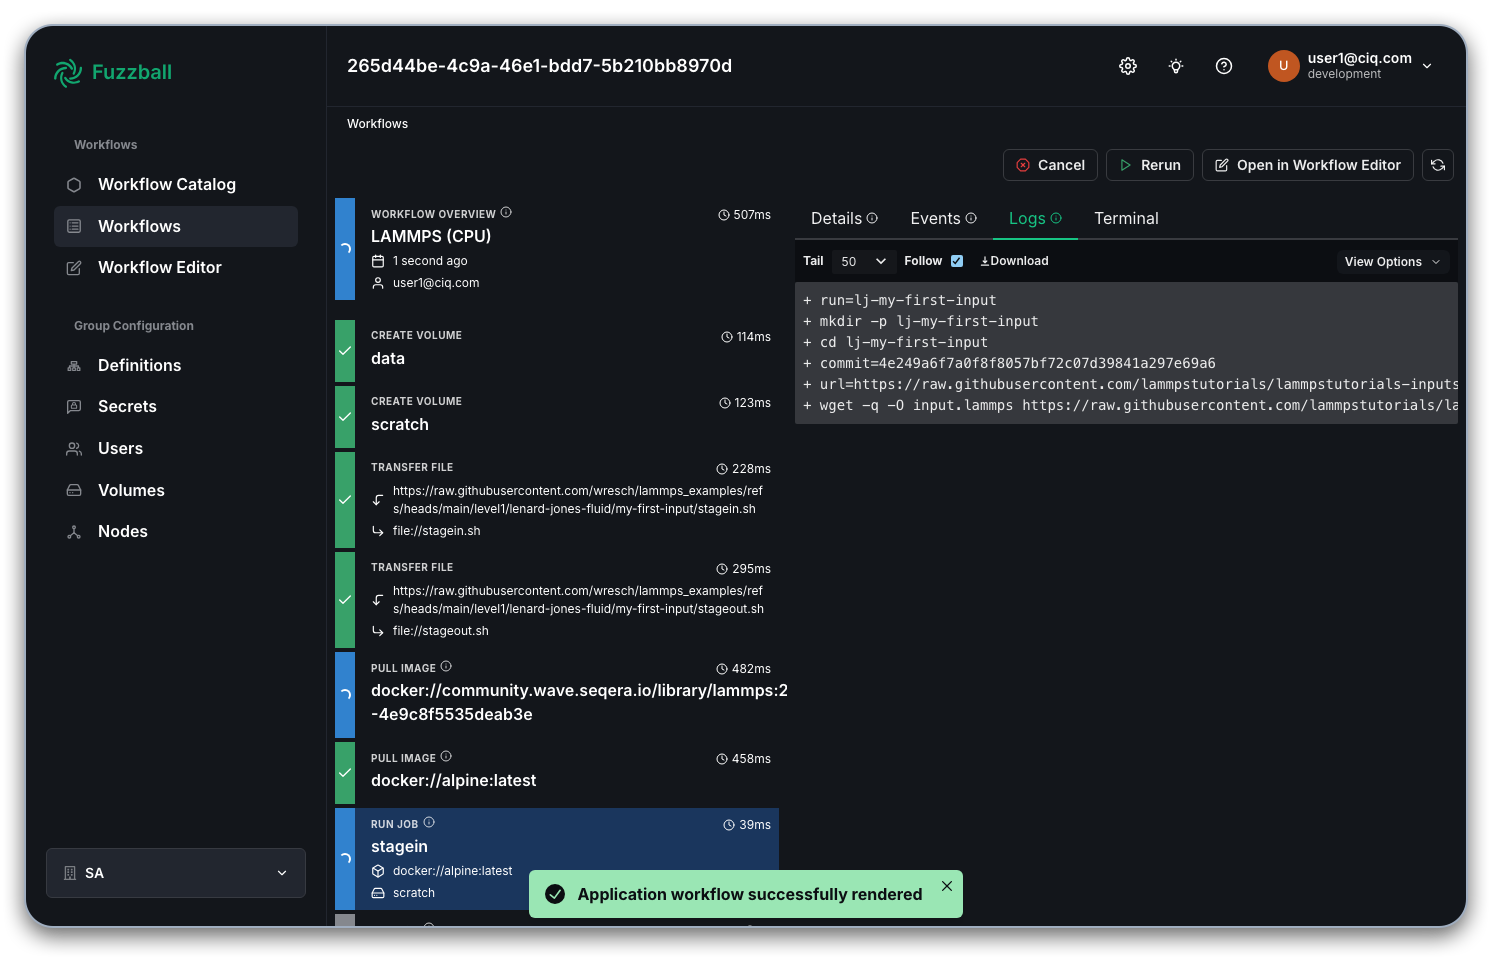Open the help question mark icon

coord(1224,66)
